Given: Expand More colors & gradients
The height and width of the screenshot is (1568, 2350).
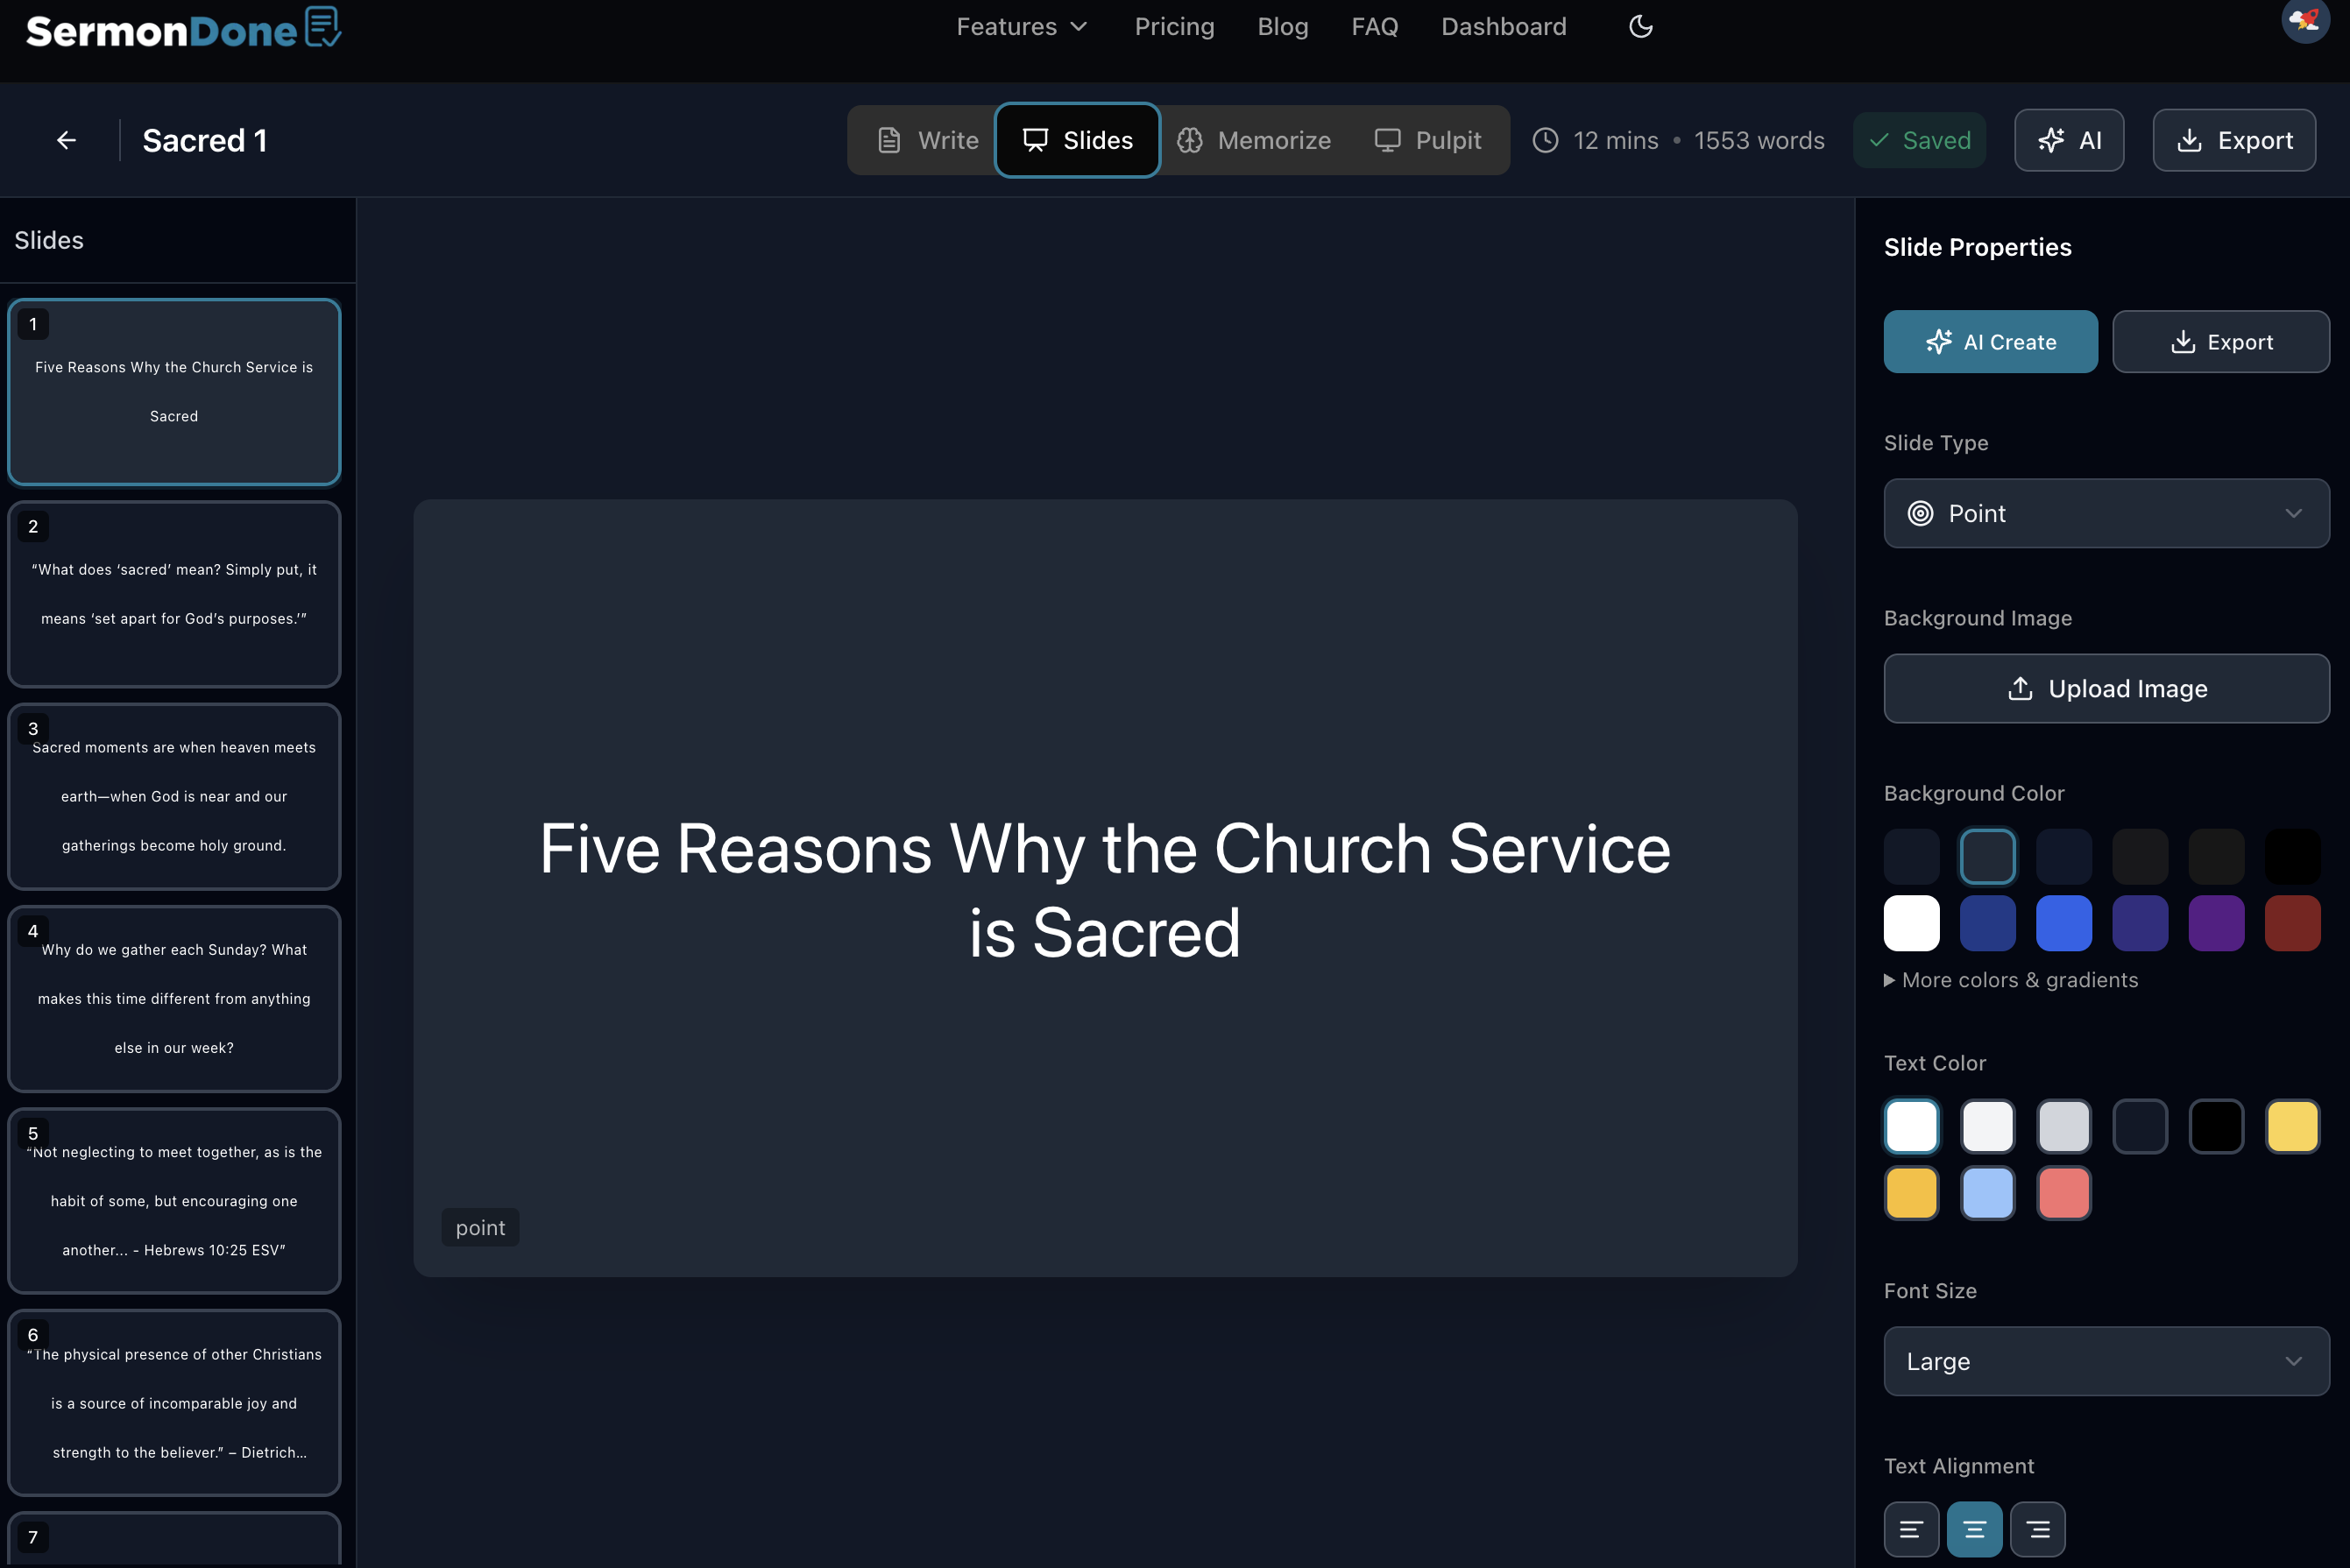Looking at the screenshot, I should (2011, 980).
